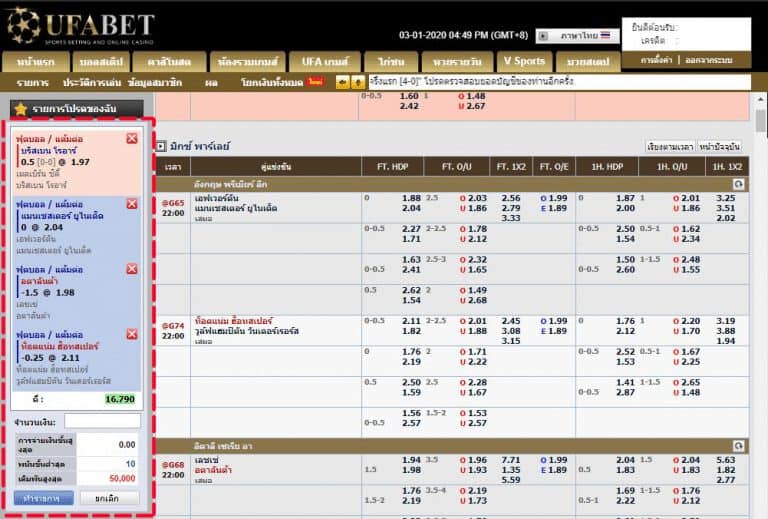768x519 pixels.
Task: Open the V Sports tab
Action: point(524,61)
